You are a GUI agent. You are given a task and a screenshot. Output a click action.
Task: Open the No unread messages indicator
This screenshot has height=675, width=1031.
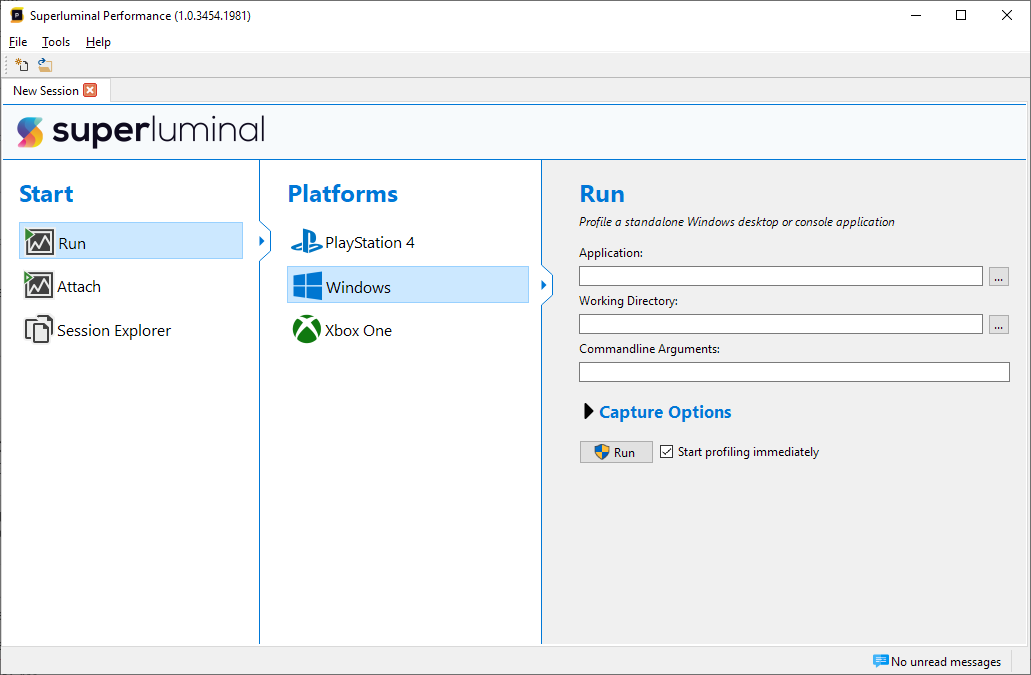click(937, 661)
